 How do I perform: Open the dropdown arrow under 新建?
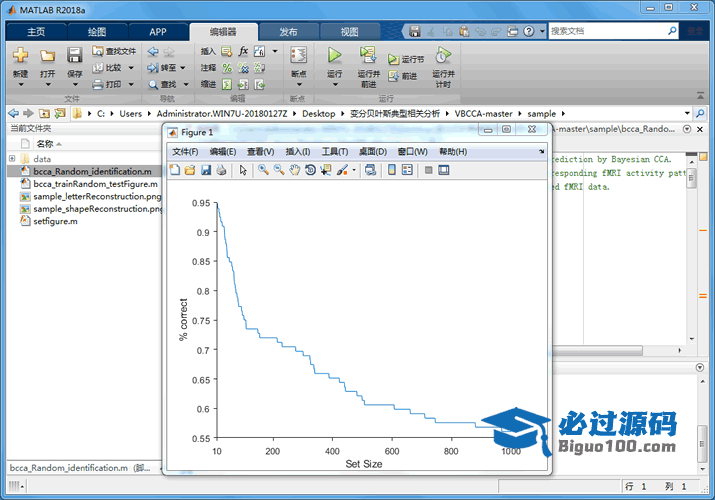coord(21,85)
